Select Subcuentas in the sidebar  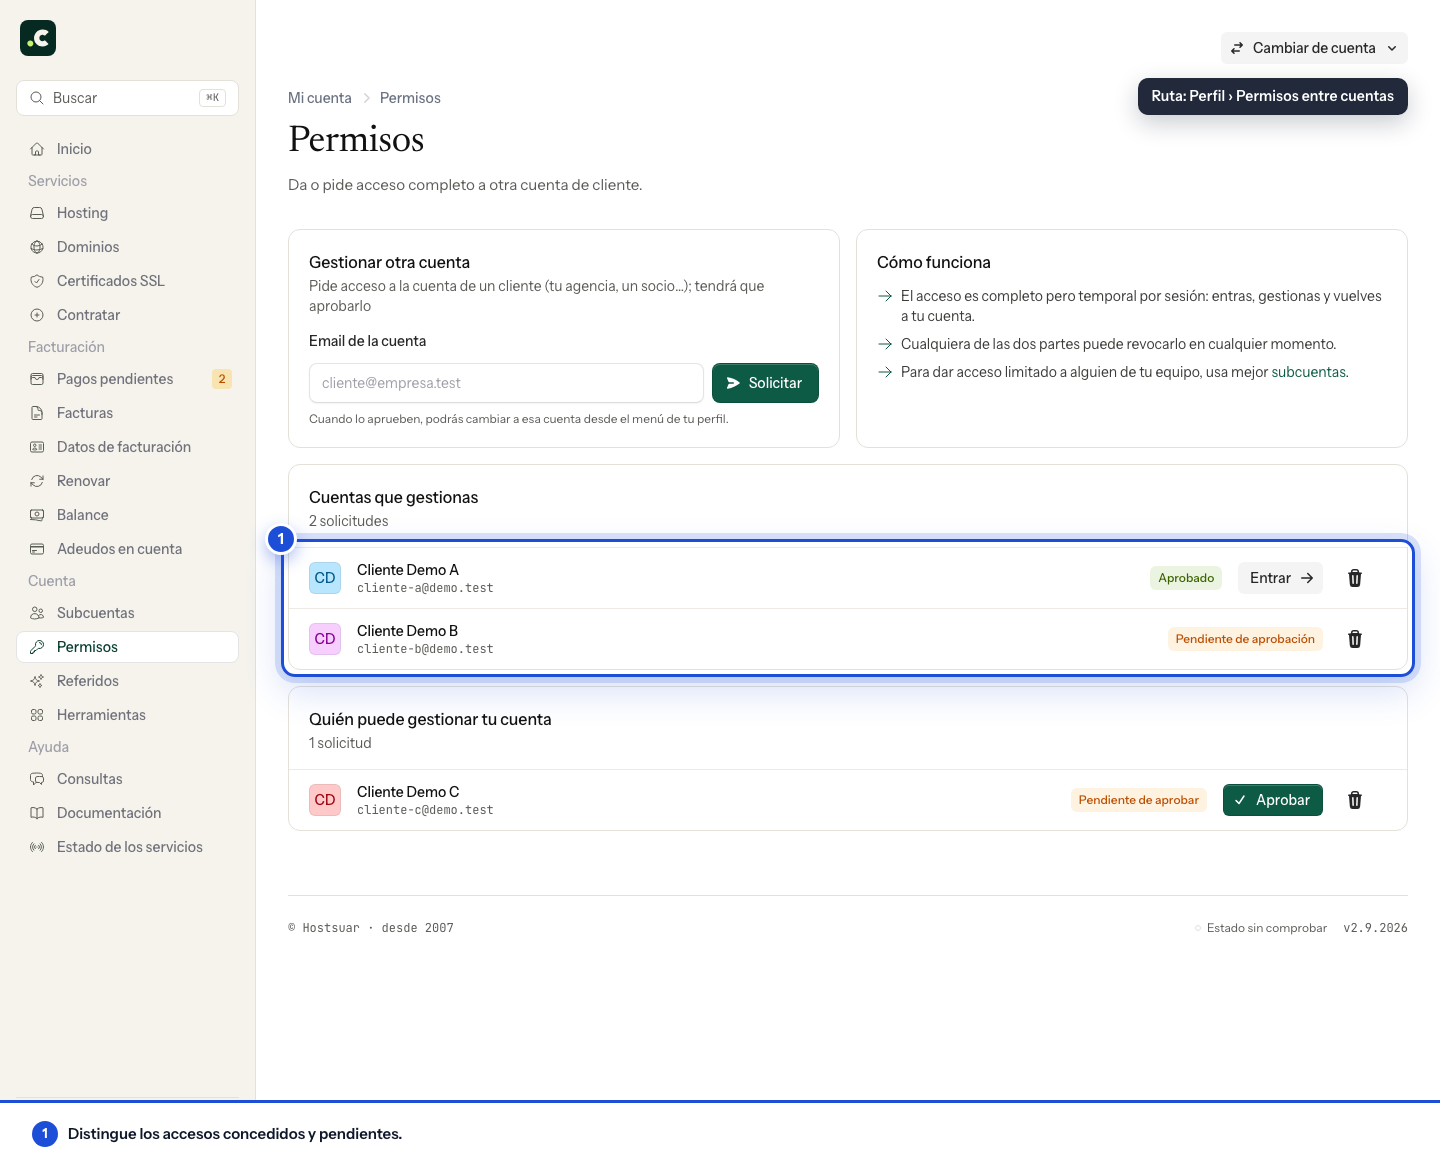(128, 613)
